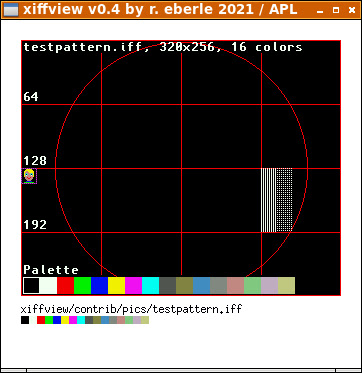362x373 pixels.
Task: Choose the lavender swatch in the large Palette bar
Action: click(269, 286)
